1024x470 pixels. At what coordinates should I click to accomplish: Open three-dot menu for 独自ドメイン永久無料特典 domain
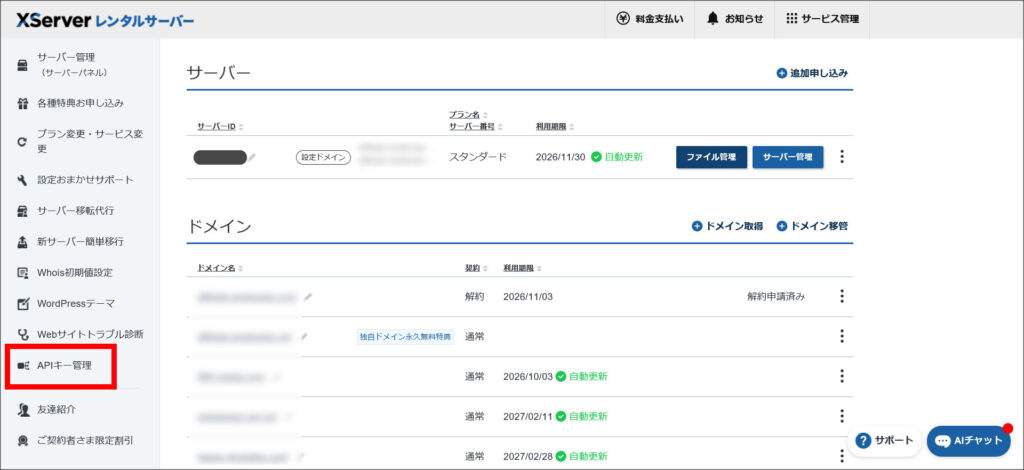[x=842, y=336]
